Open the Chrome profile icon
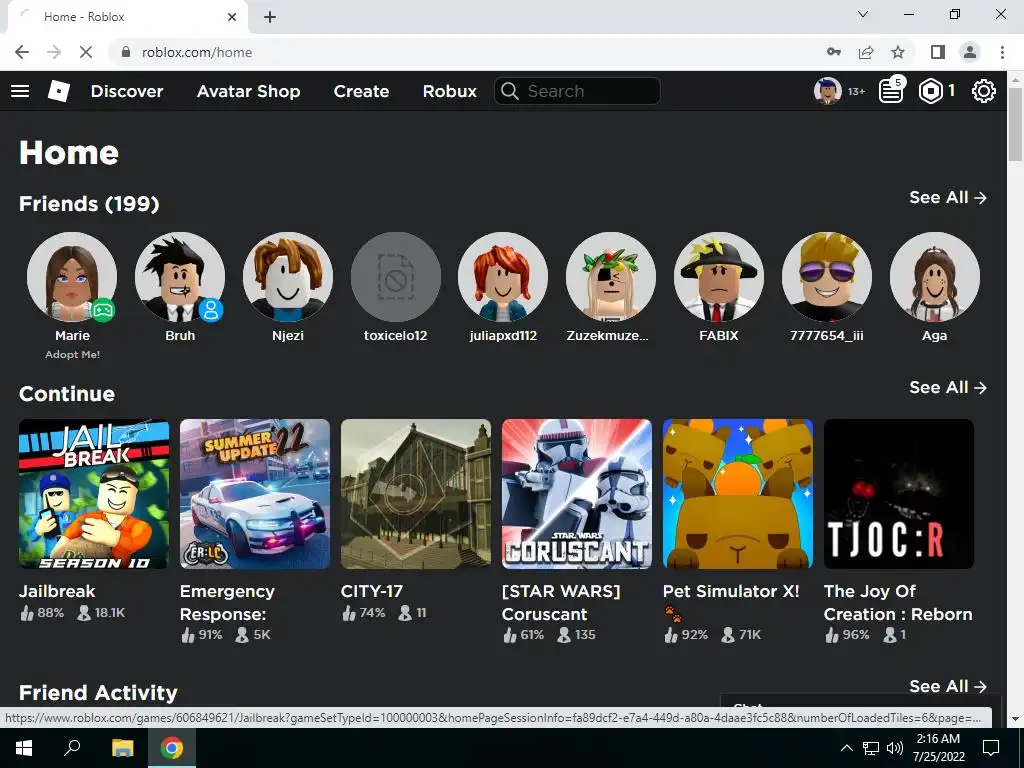This screenshot has height=768, width=1024. [x=970, y=52]
